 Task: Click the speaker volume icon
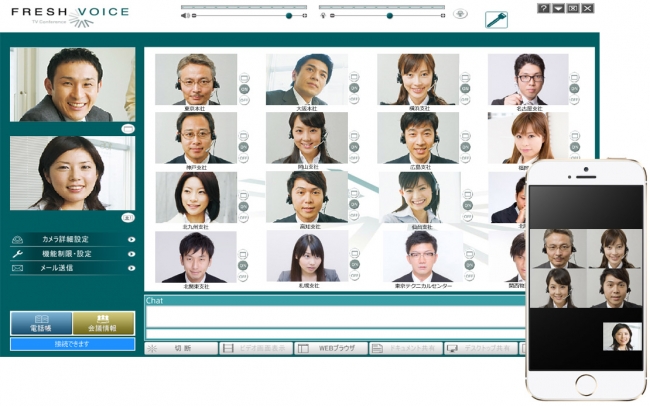[185, 16]
